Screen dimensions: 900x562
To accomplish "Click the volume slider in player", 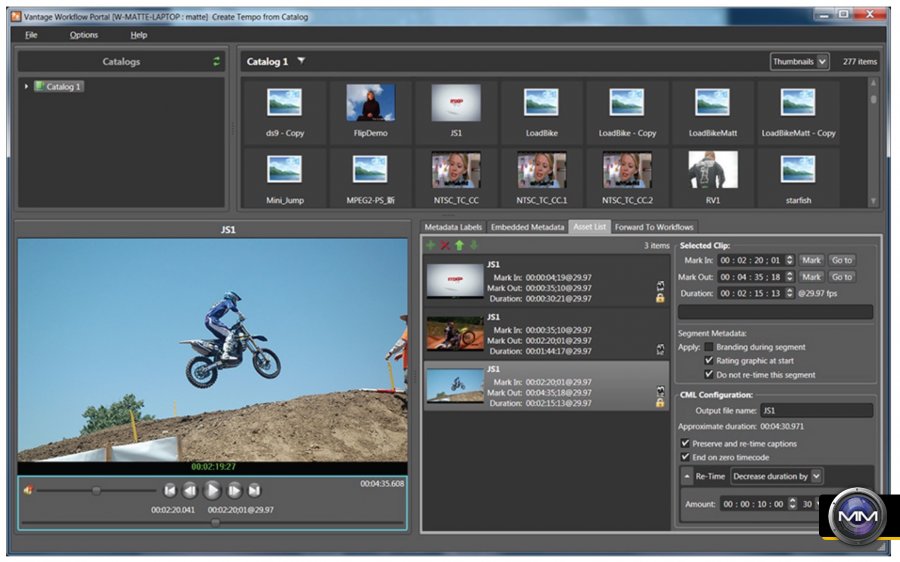I will tap(96, 490).
